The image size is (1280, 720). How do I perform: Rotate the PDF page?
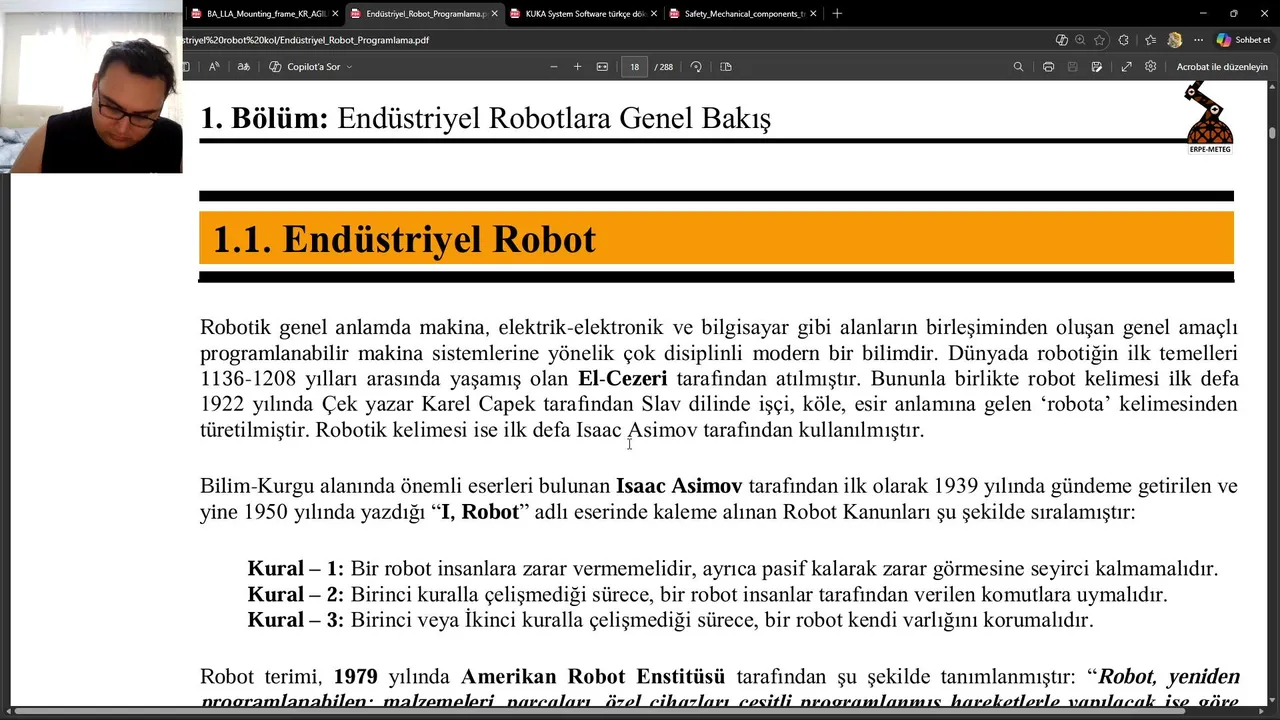pos(696,67)
